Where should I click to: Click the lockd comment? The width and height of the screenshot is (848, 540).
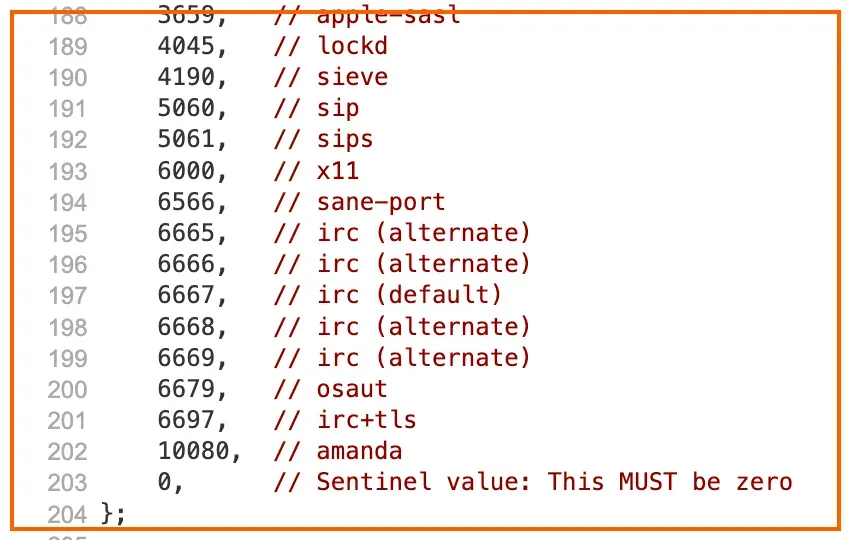coord(330,46)
